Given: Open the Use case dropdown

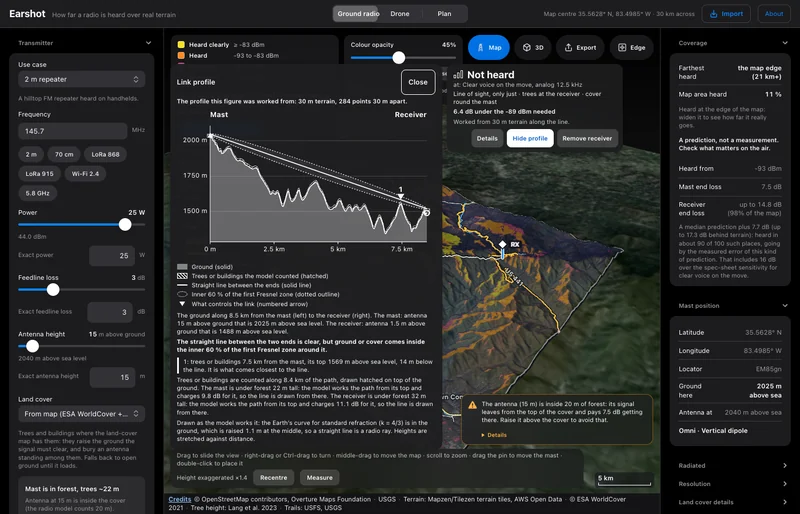Looking at the screenshot, I should click(82, 79).
